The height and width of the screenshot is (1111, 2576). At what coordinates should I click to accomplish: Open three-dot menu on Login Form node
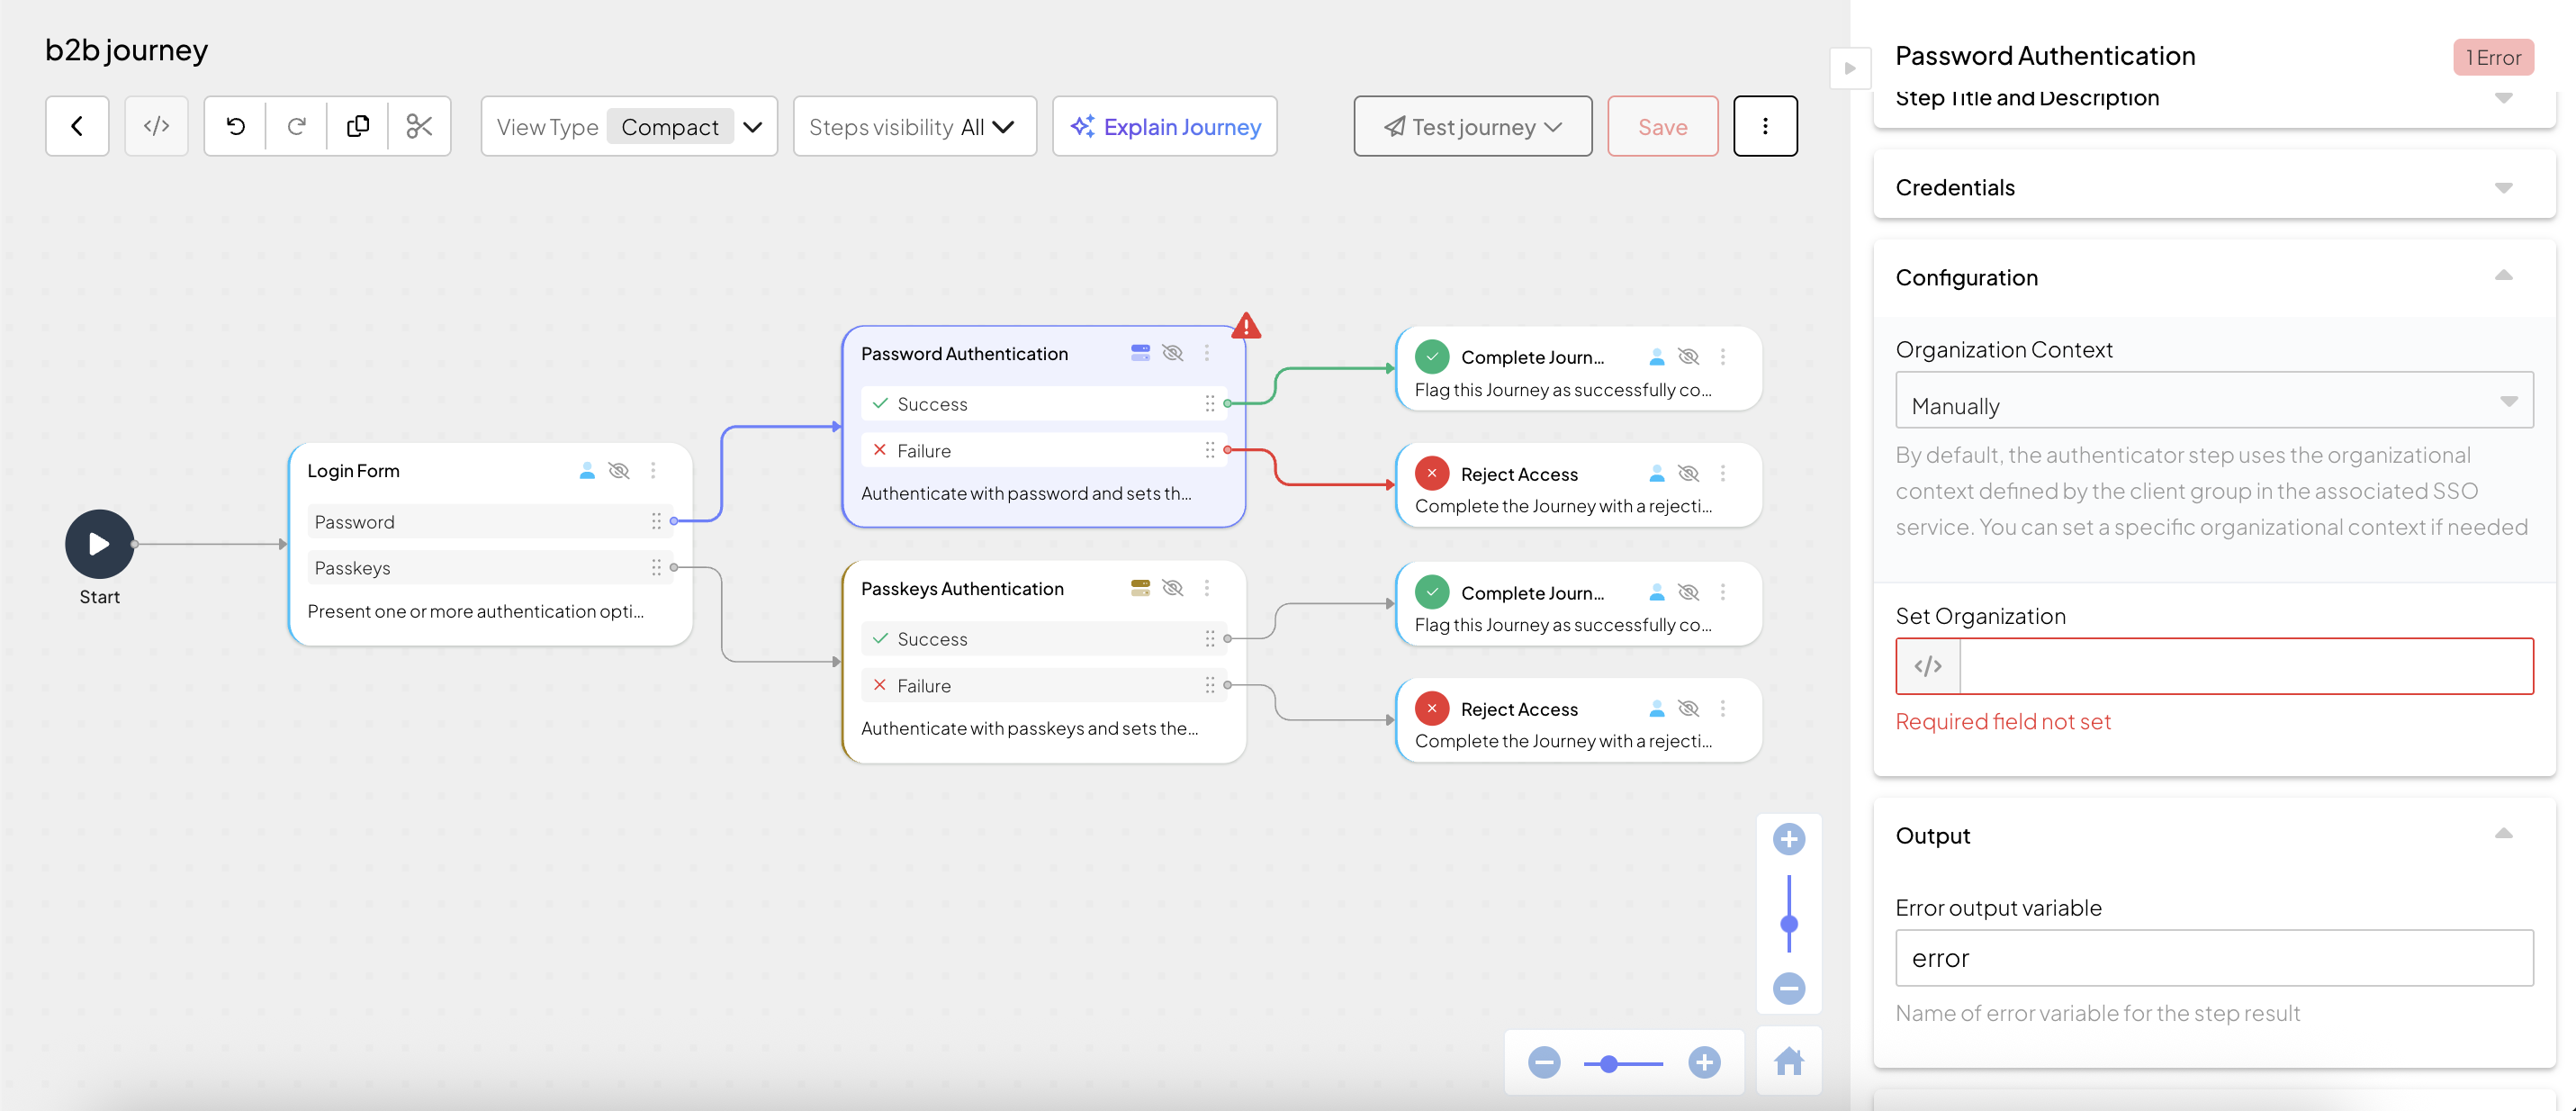[x=653, y=471]
